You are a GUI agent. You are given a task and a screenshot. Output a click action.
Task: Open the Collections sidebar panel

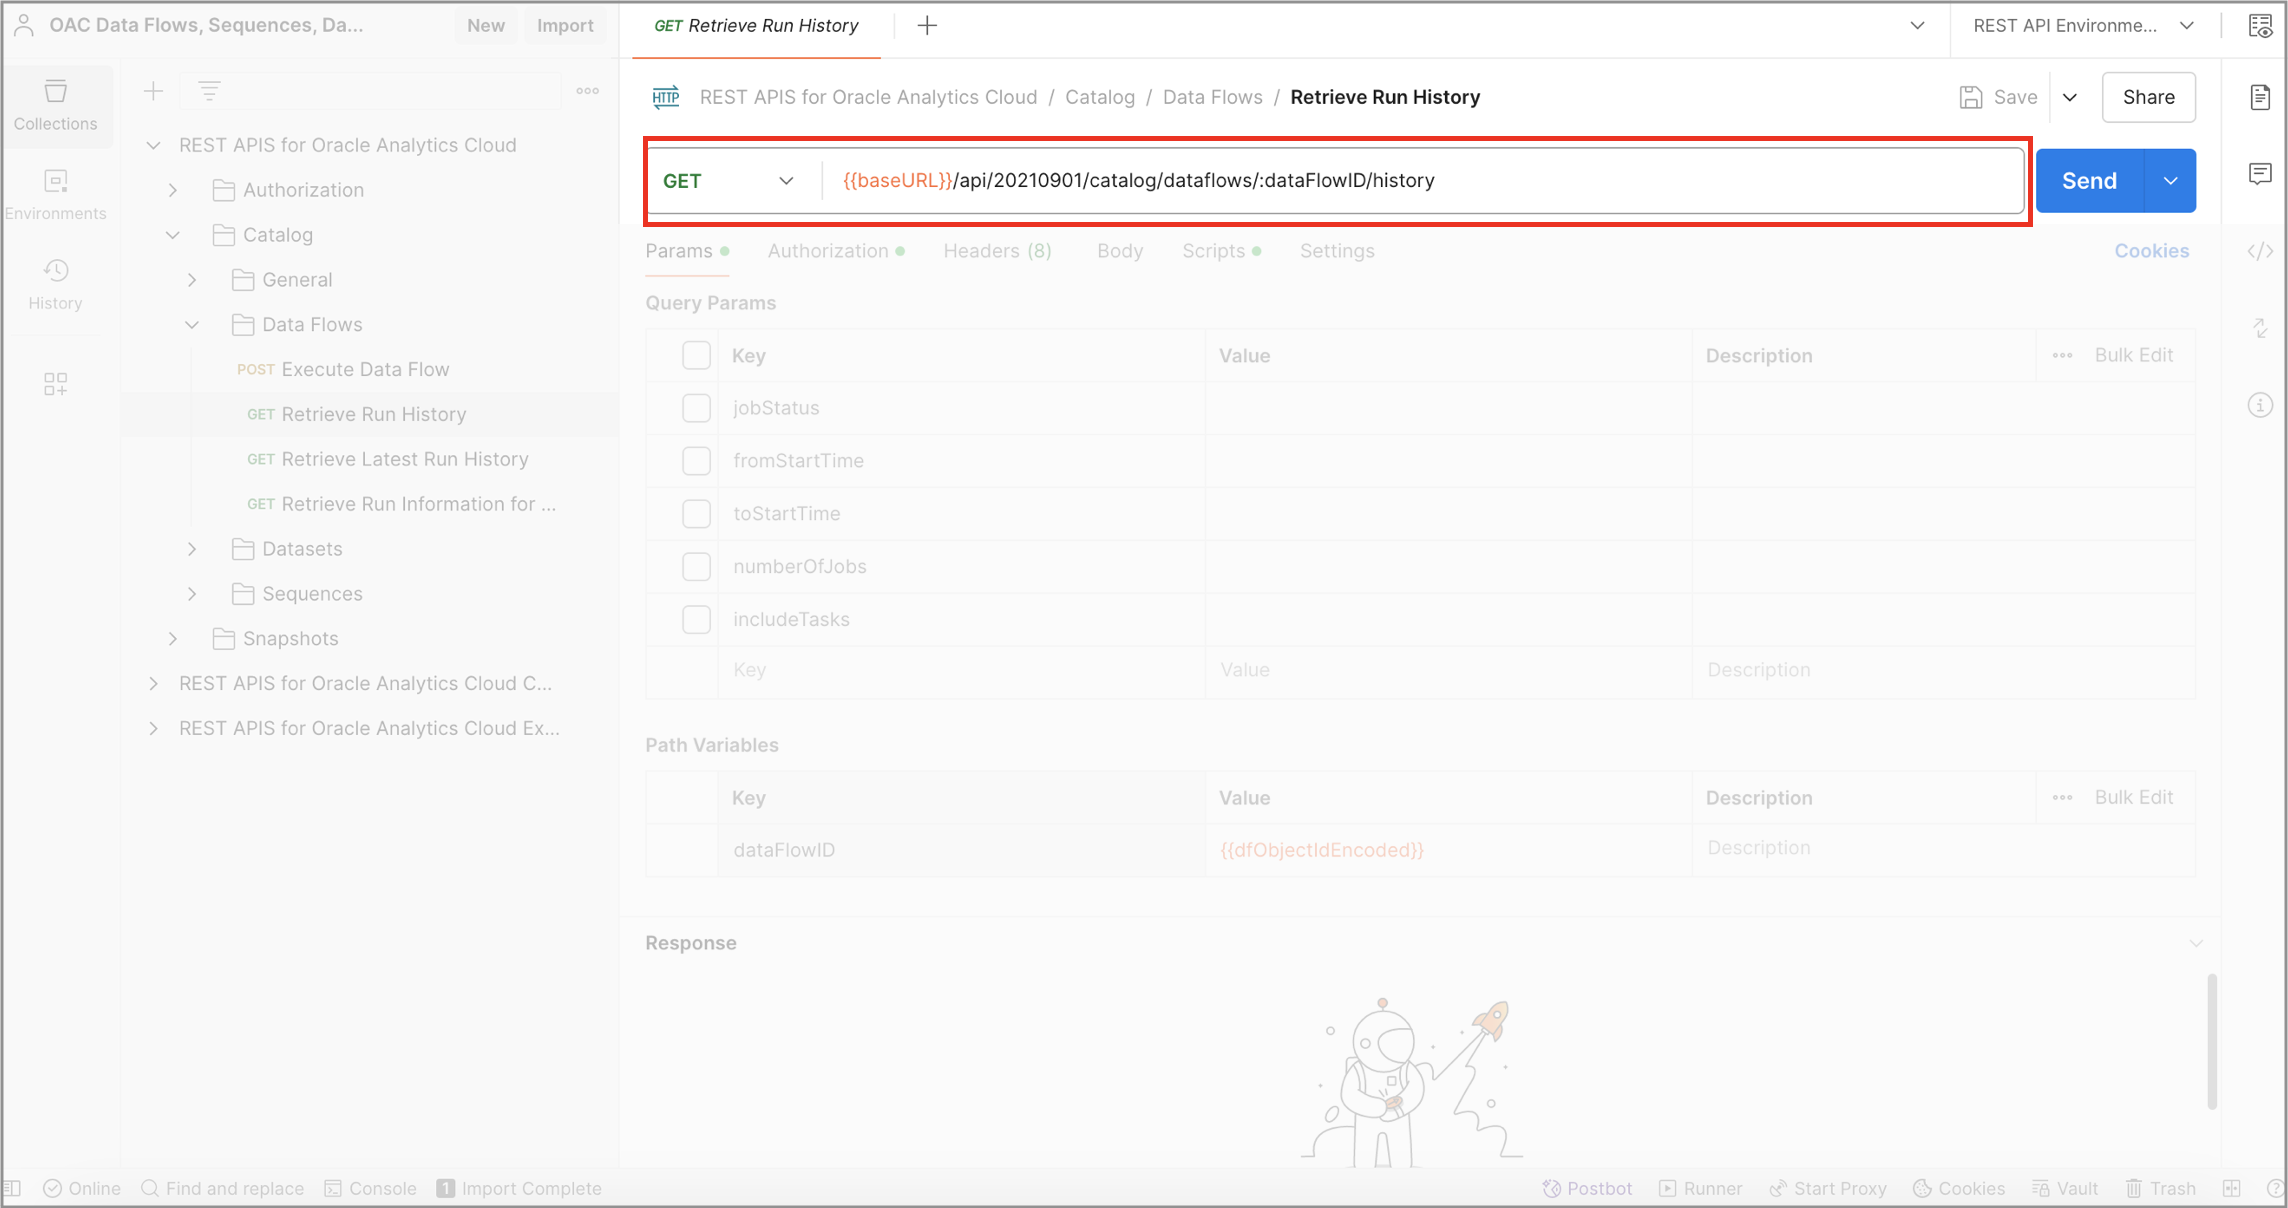[55, 106]
